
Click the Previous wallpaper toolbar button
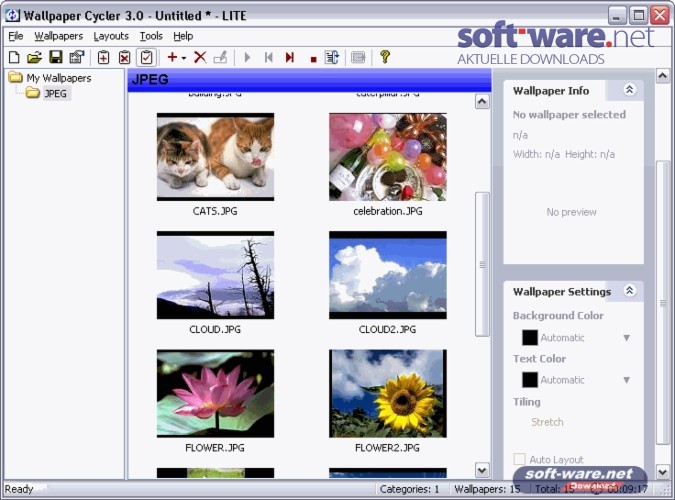(269, 57)
